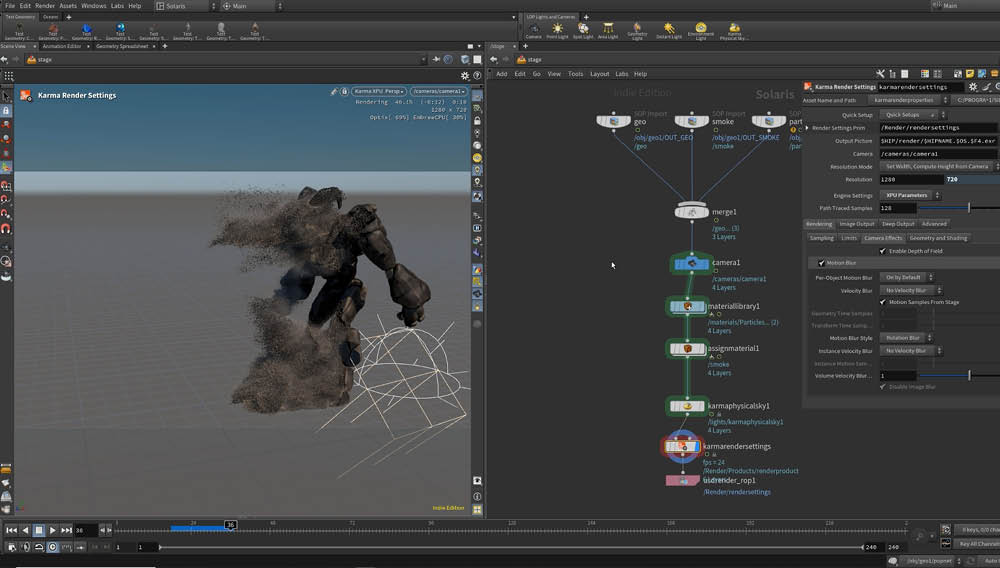Click the play forward button
This screenshot has width=1000, height=568.
(x=53, y=530)
